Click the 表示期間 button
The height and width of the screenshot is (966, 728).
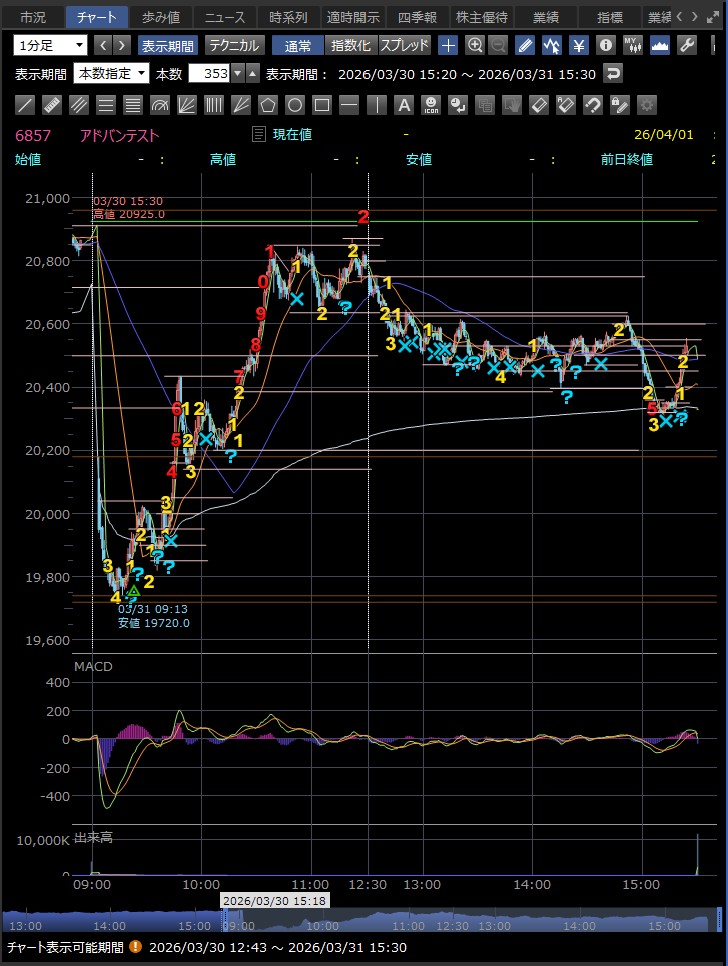168,45
